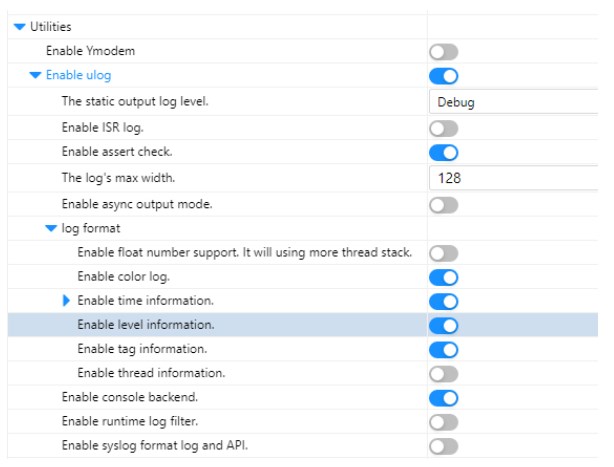This screenshot has height=467, width=614.
Task: Enable async output mode switch
Action: (x=443, y=204)
